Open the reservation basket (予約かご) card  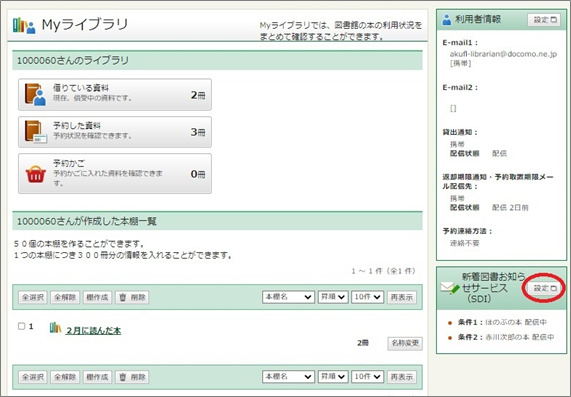pyautogui.click(x=115, y=173)
